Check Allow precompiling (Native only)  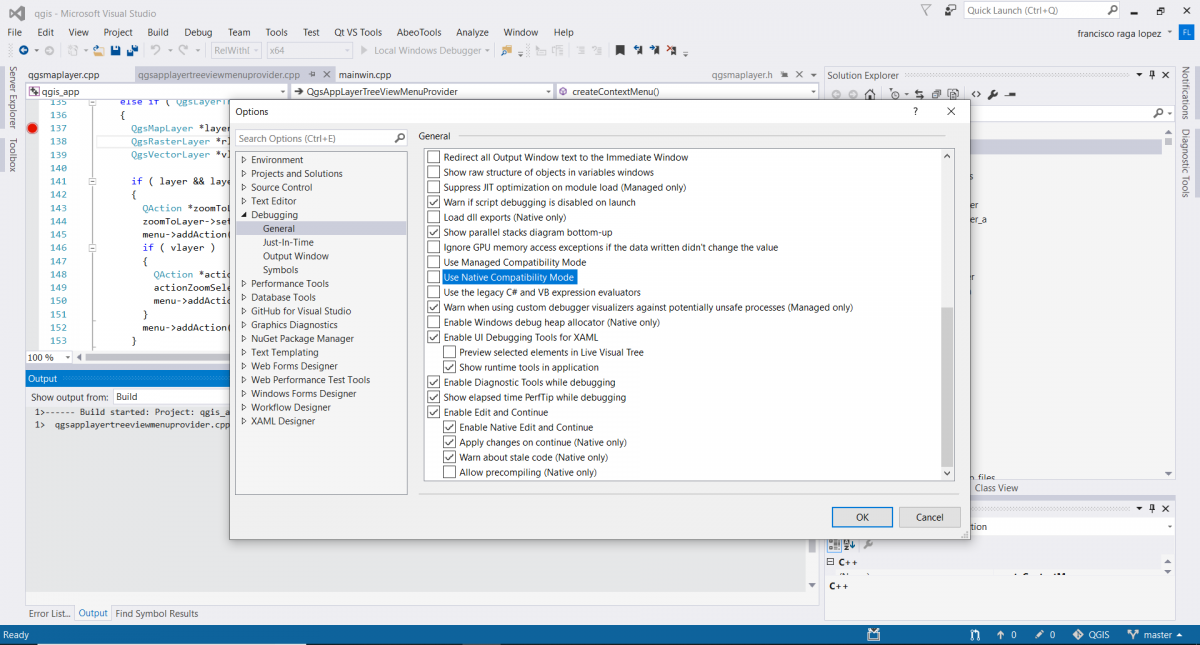450,472
